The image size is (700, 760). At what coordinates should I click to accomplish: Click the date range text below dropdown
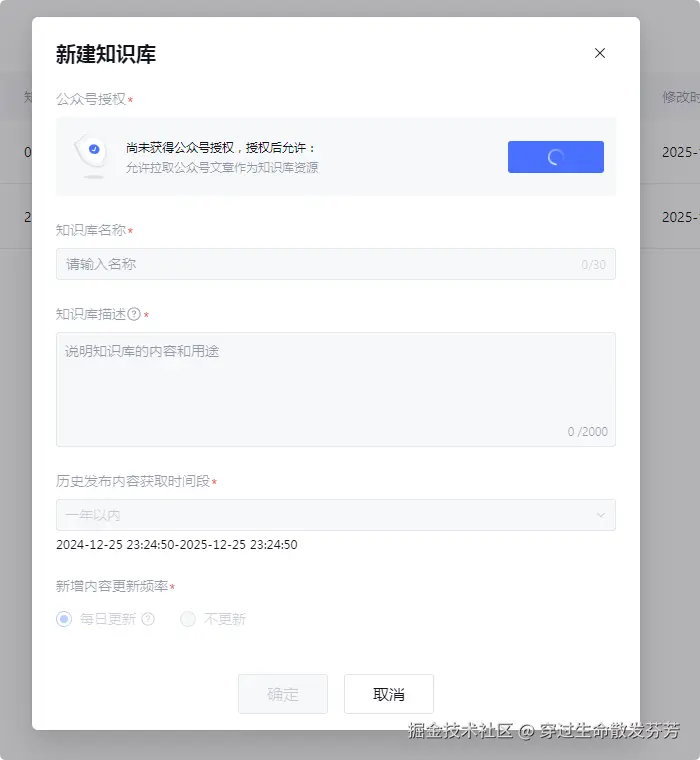tap(177, 544)
